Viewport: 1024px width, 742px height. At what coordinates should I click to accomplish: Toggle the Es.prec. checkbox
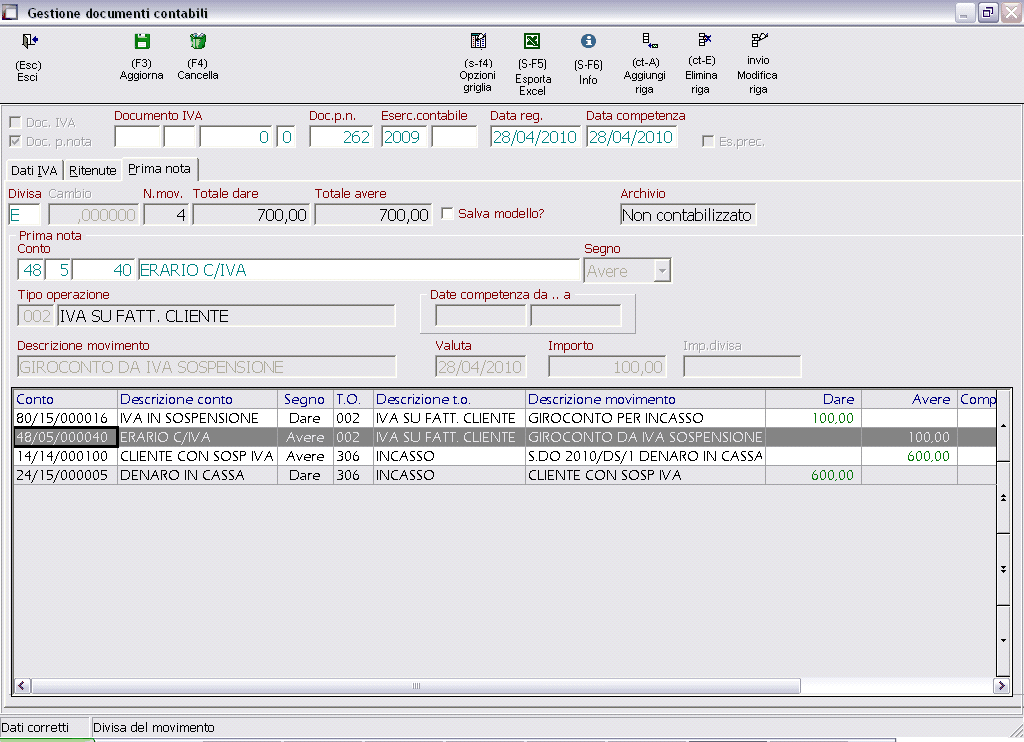coord(707,141)
